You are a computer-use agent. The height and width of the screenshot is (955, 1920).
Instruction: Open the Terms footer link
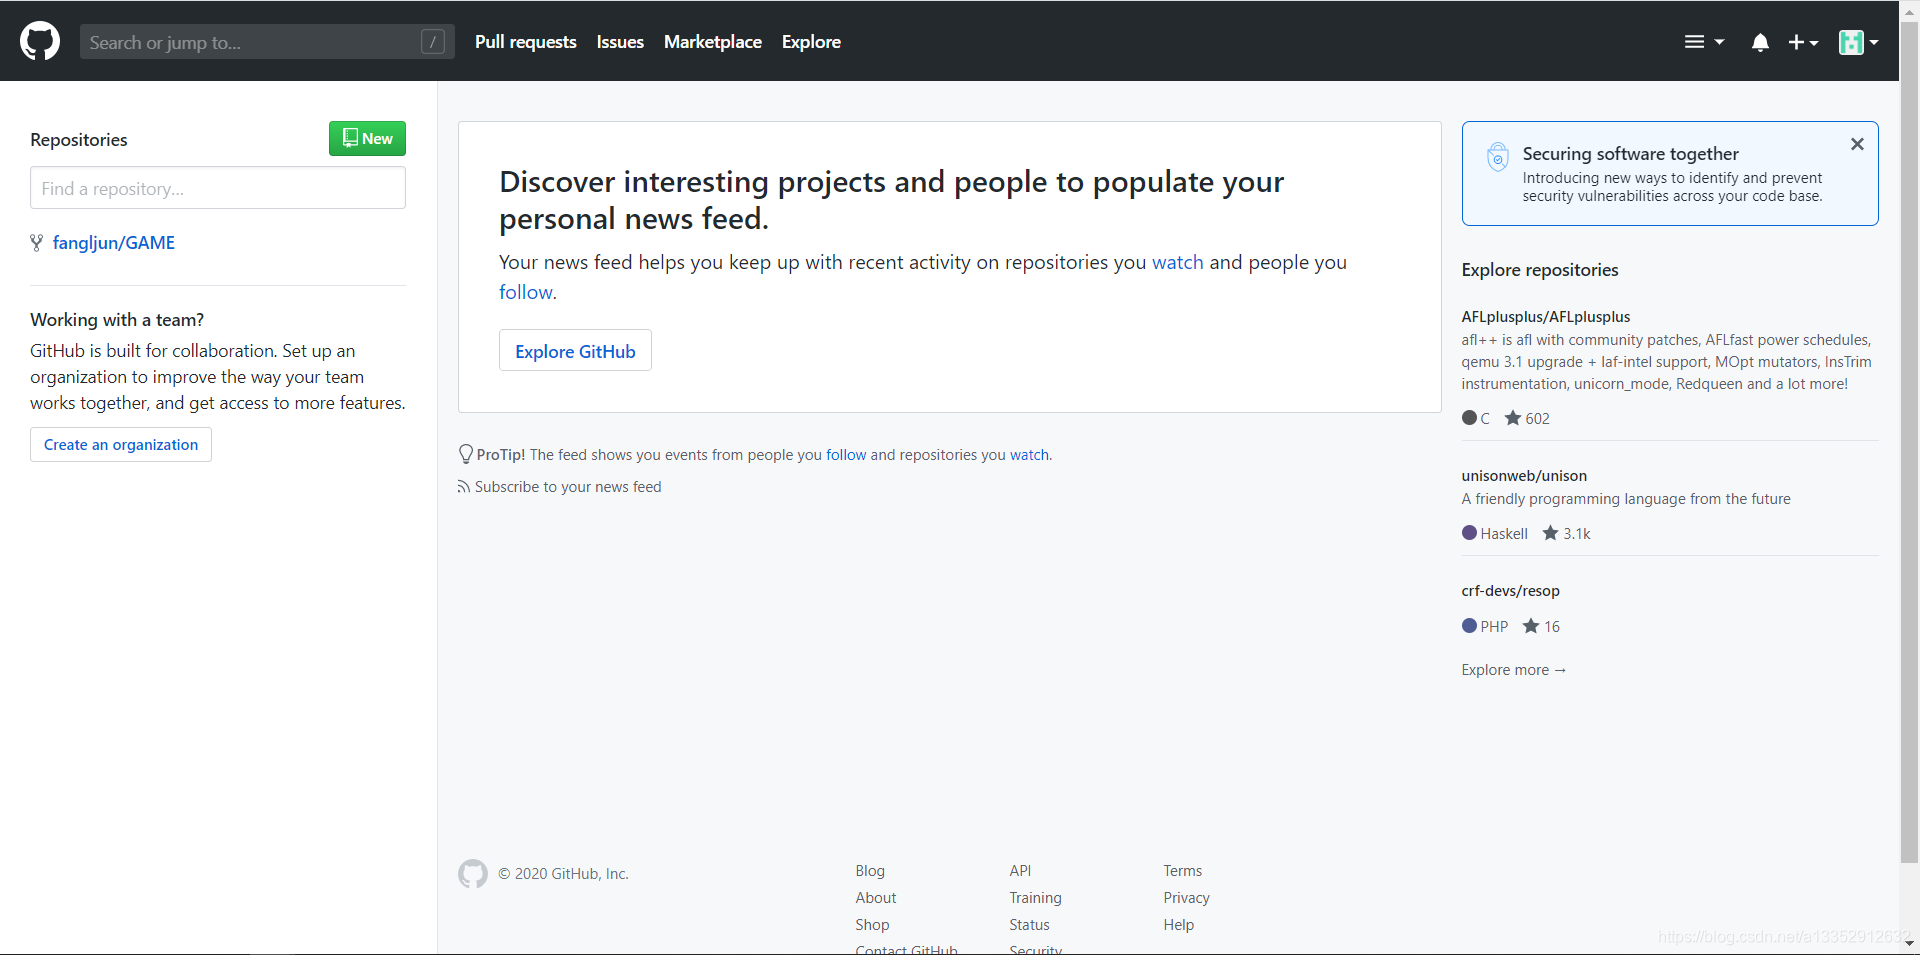[1182, 871]
